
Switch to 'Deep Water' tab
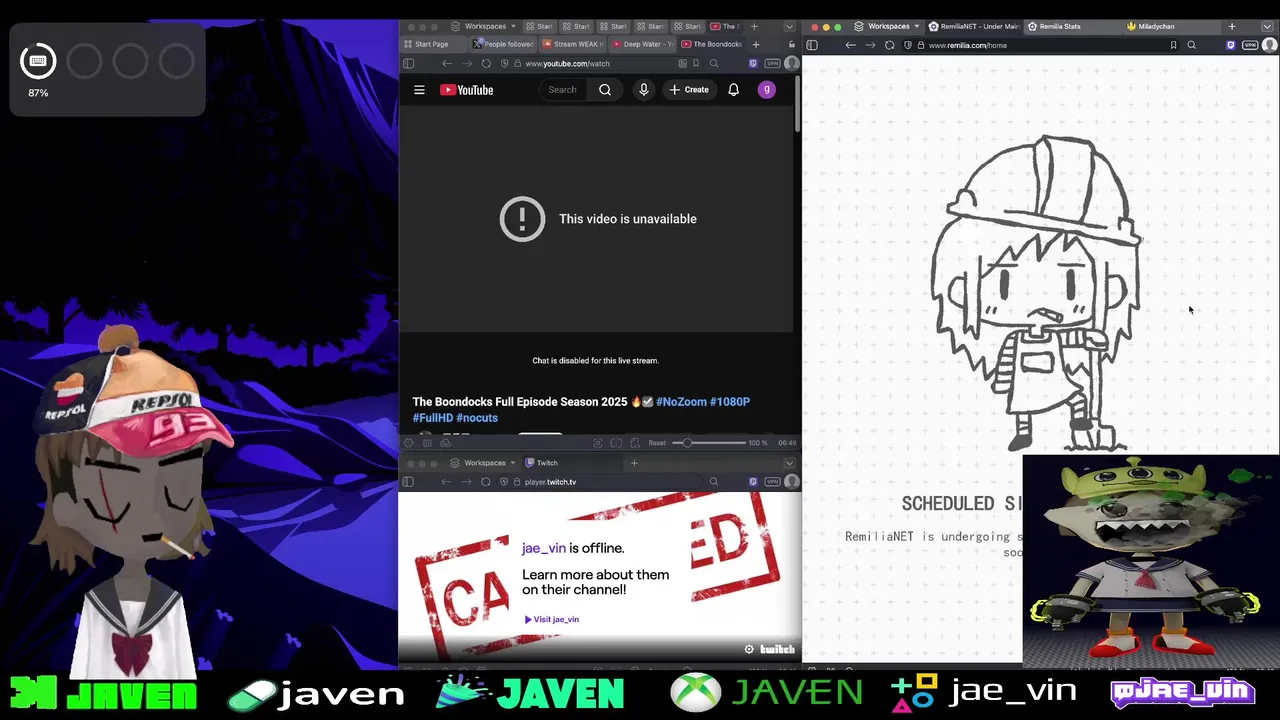[642, 44]
